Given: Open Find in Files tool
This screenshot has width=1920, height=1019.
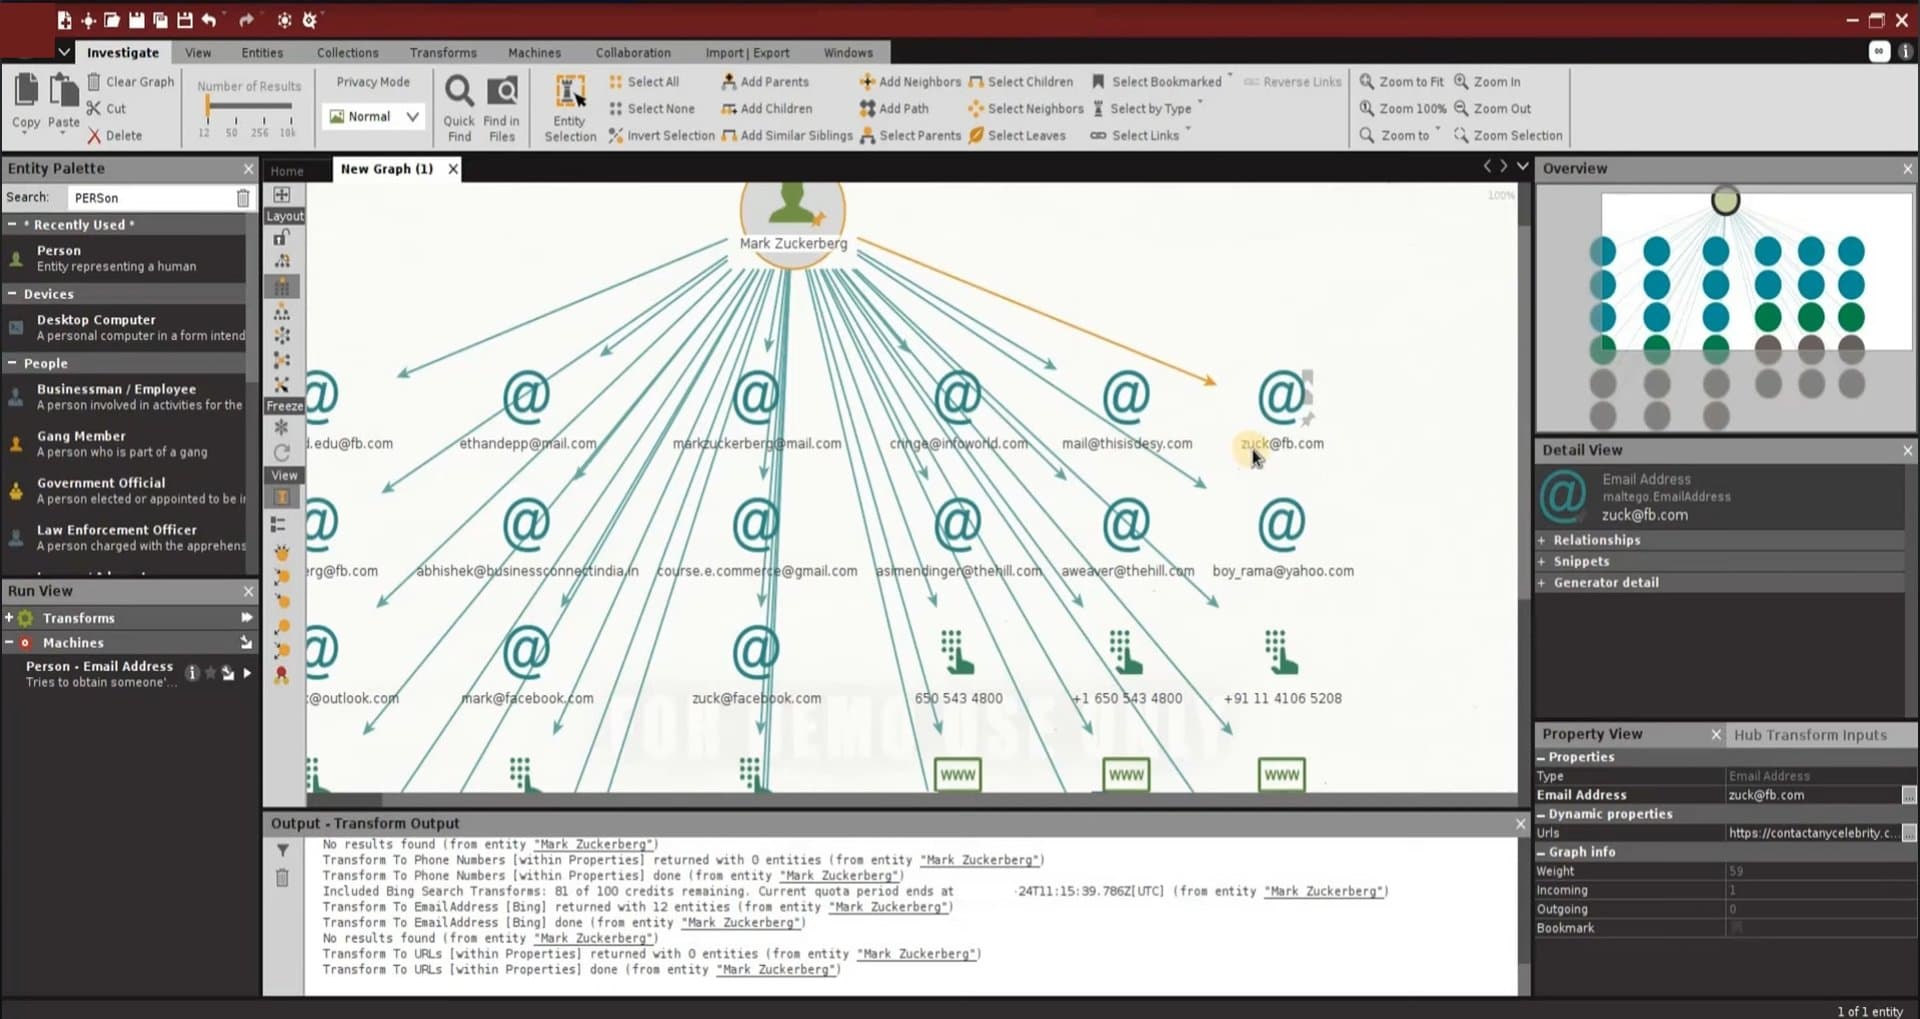Looking at the screenshot, I should [x=502, y=108].
